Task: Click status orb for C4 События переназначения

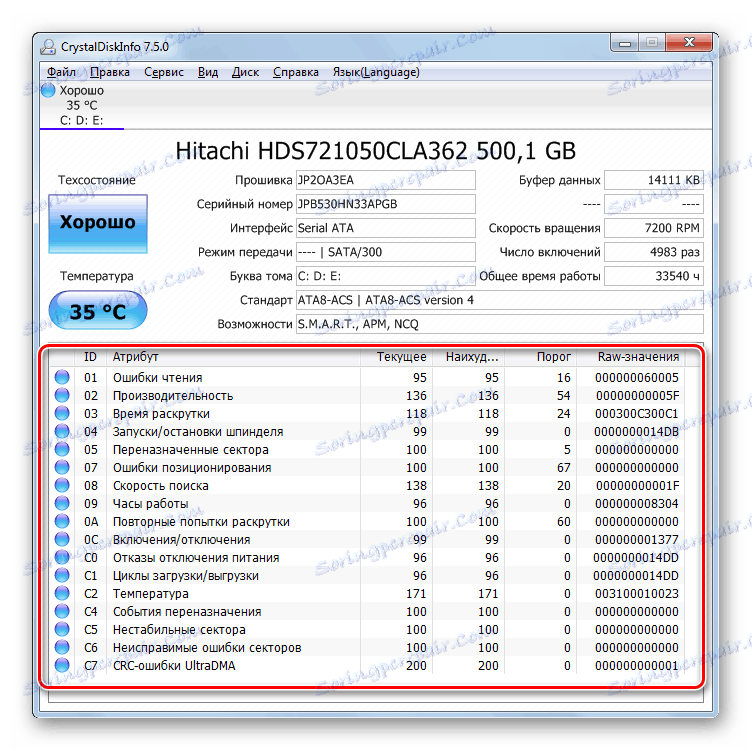Action: (62, 611)
